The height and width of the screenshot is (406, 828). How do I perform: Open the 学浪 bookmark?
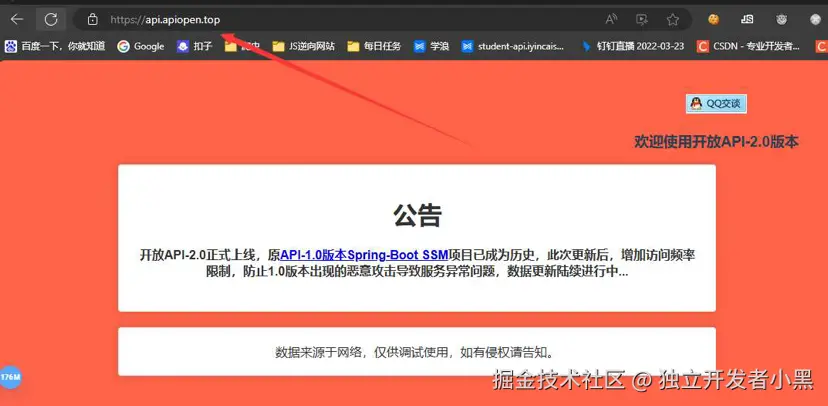[432, 46]
